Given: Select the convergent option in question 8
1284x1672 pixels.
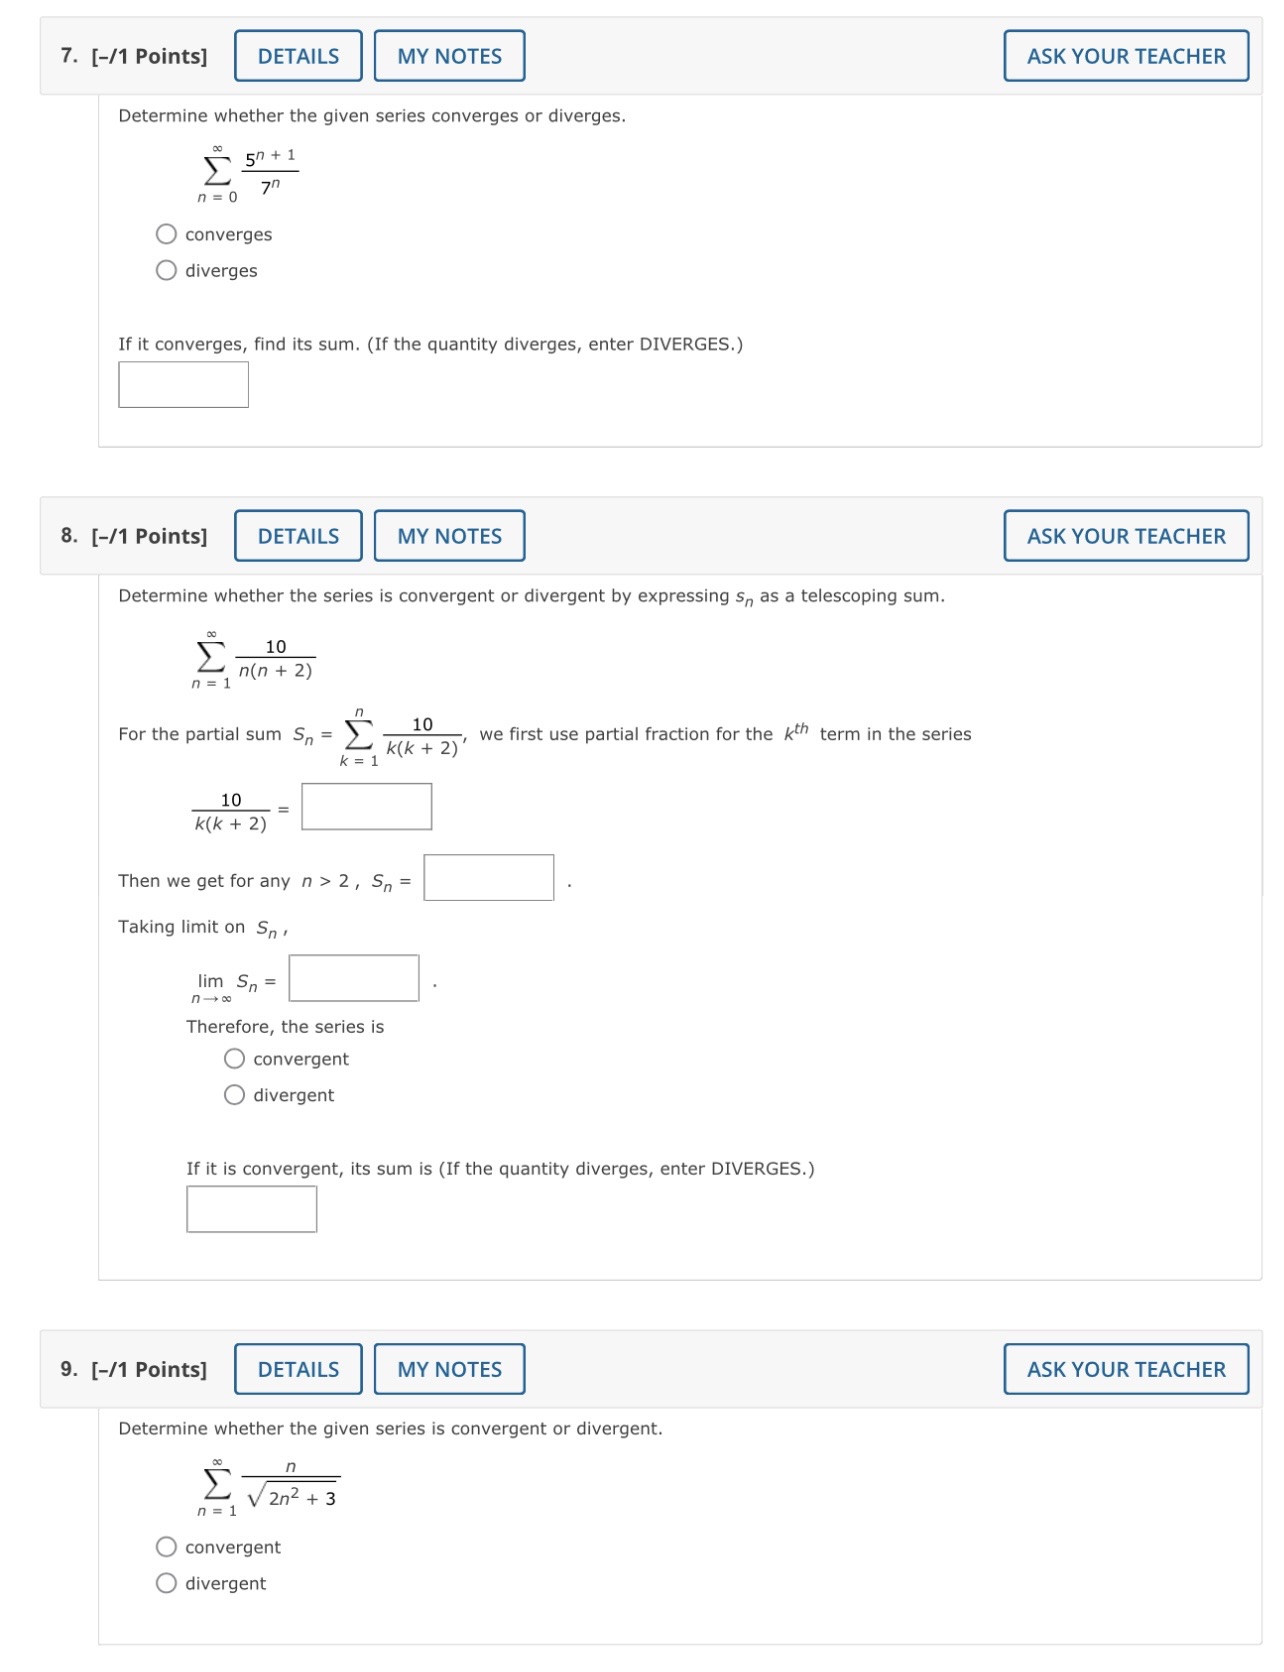Looking at the screenshot, I should click(234, 1058).
